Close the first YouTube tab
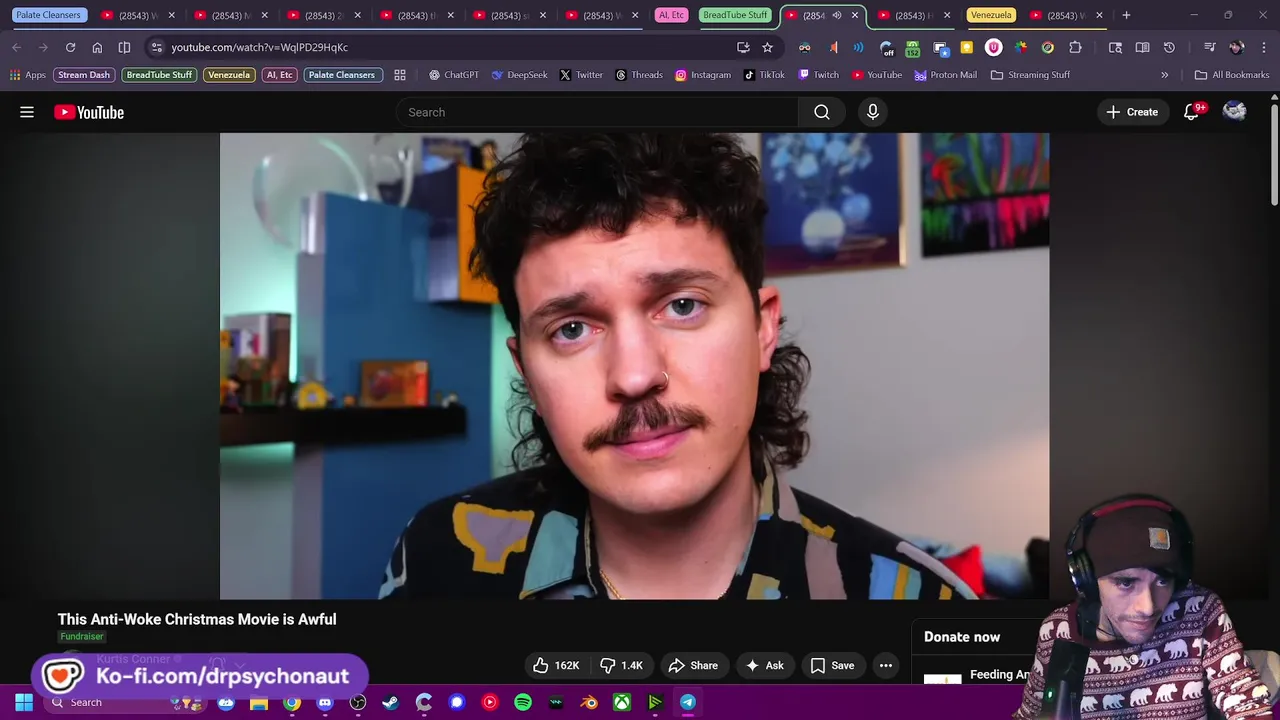Viewport: 1280px width, 720px height. click(x=171, y=15)
